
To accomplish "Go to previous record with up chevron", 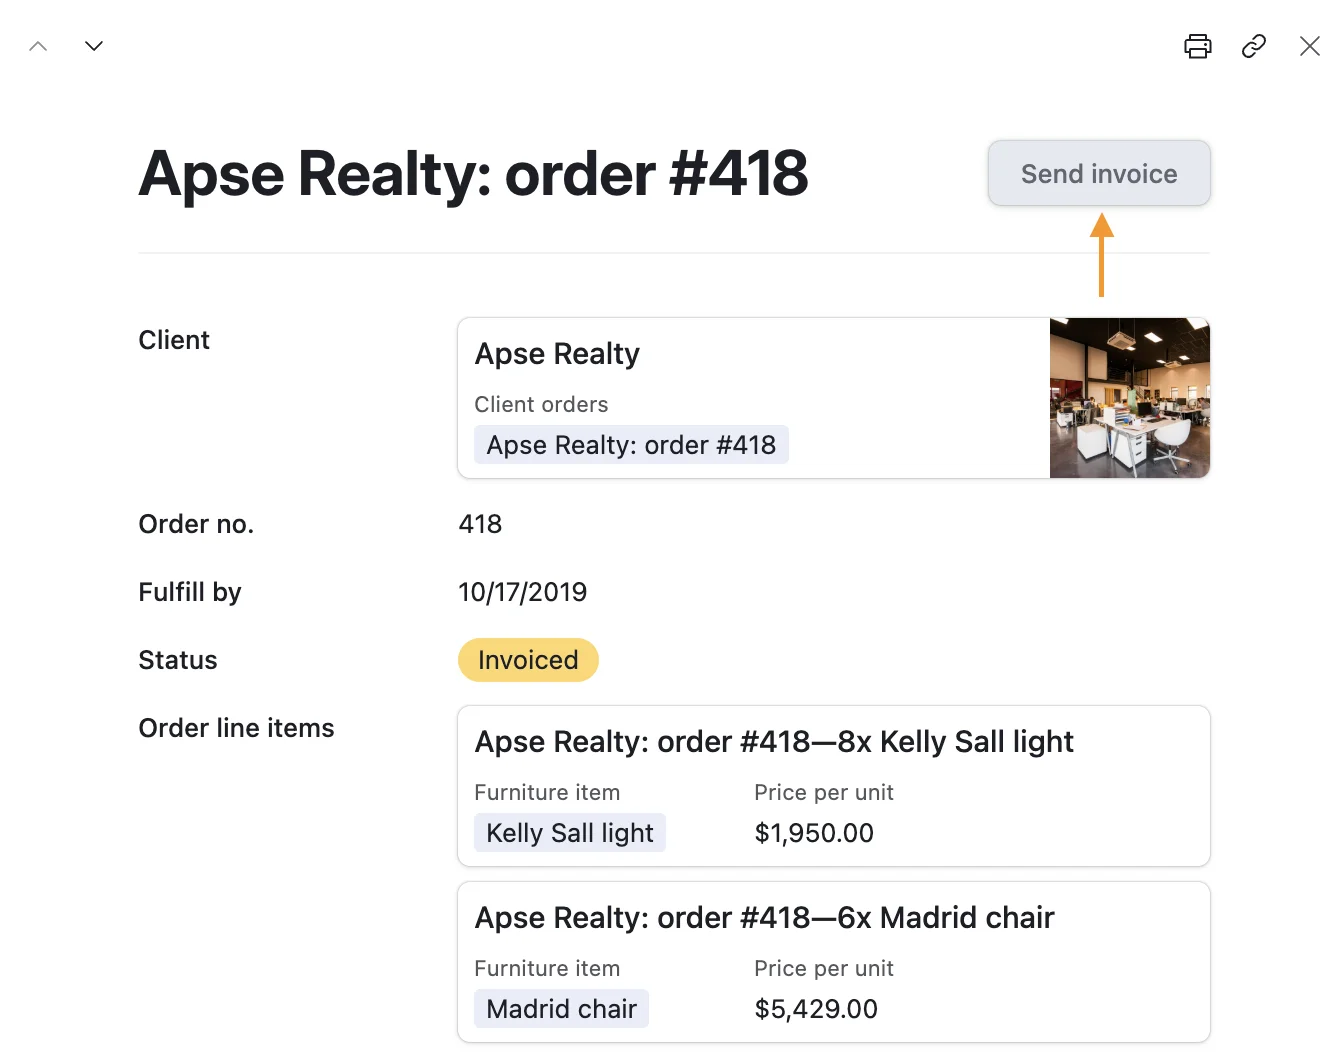I will [38, 46].
